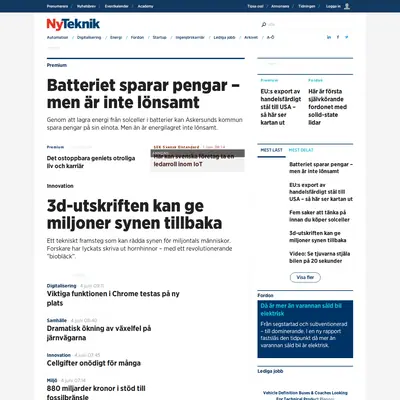This screenshot has width=400, height=400.
Task: Click the Innovation label above the 3d-utskriften headline
Action: [60, 186]
